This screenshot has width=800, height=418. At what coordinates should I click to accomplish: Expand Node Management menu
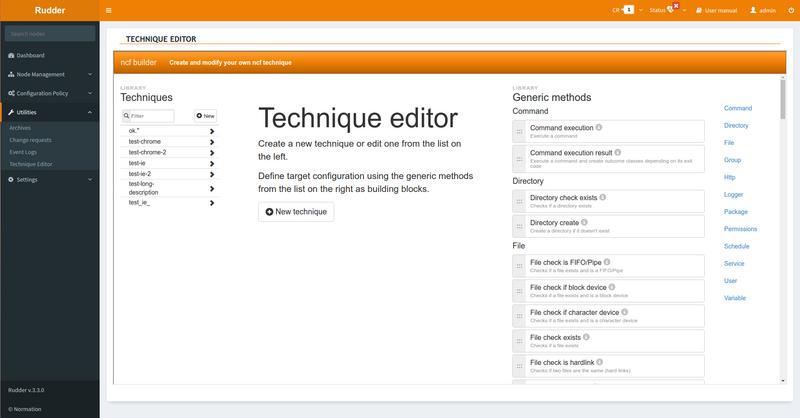(x=50, y=75)
